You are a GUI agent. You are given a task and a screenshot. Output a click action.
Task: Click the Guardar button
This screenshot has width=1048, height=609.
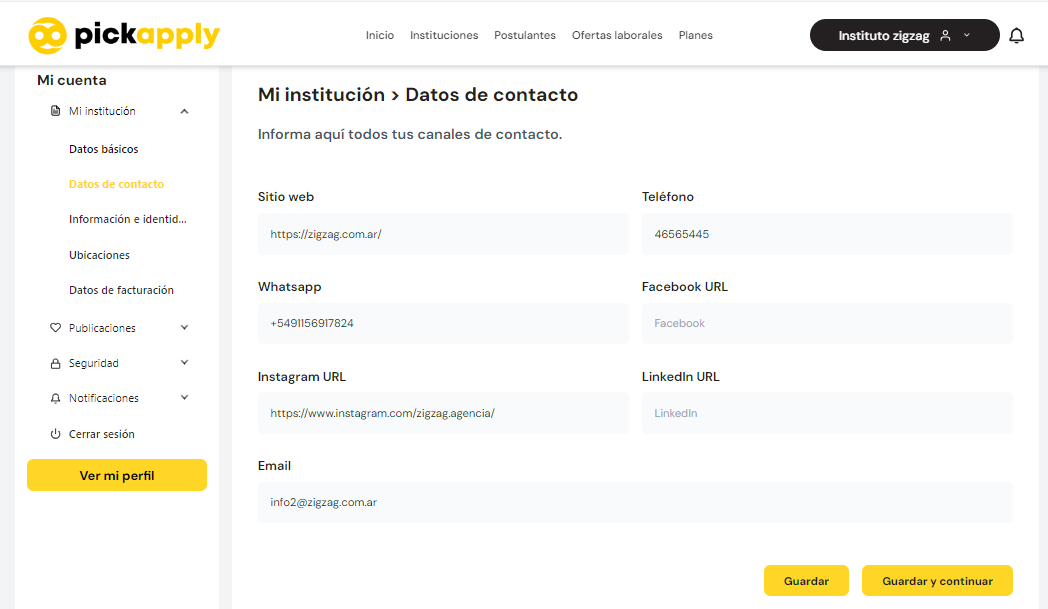(x=806, y=581)
